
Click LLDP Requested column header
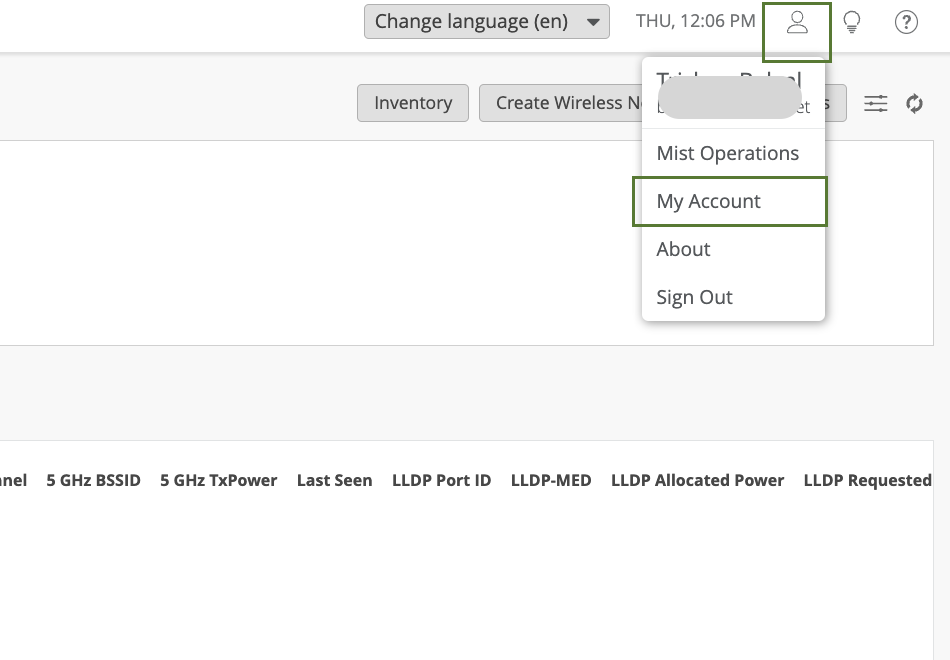pyautogui.click(x=867, y=480)
